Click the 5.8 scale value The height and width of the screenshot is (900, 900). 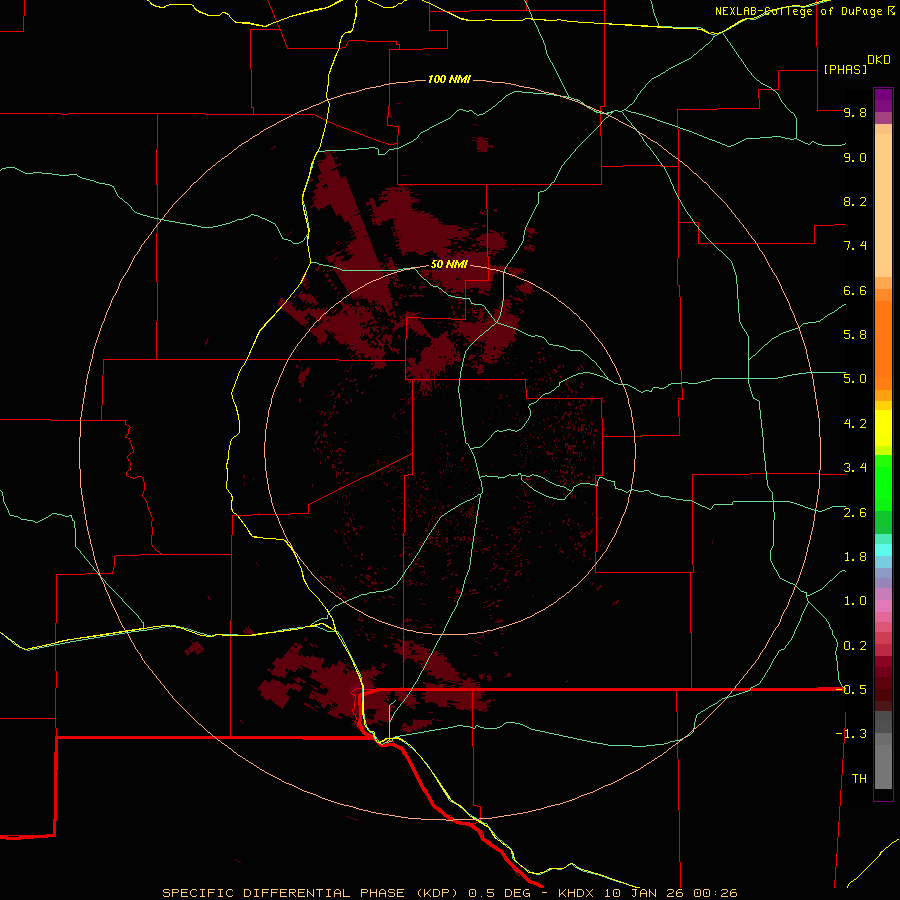tap(855, 335)
